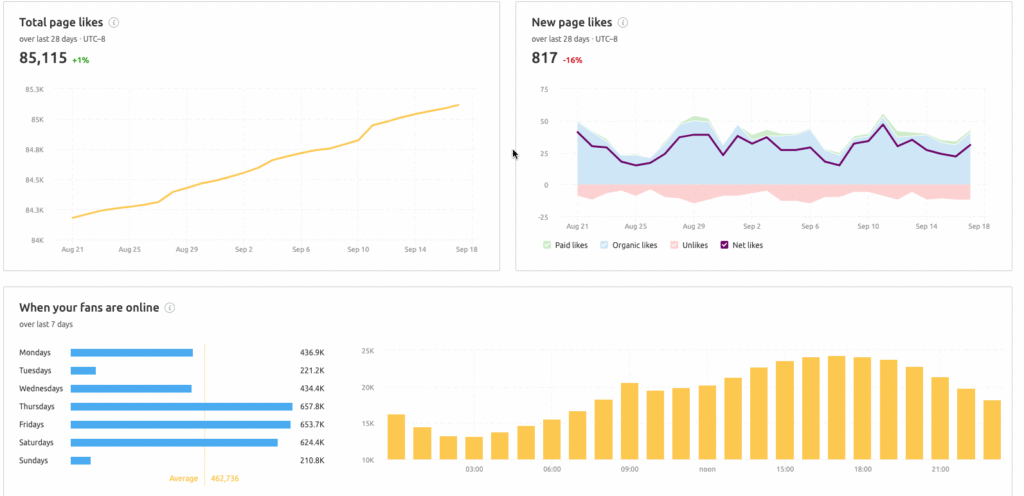Select the Fridays bar in weekday chart
This screenshot has height=496, width=1024.
click(180, 425)
